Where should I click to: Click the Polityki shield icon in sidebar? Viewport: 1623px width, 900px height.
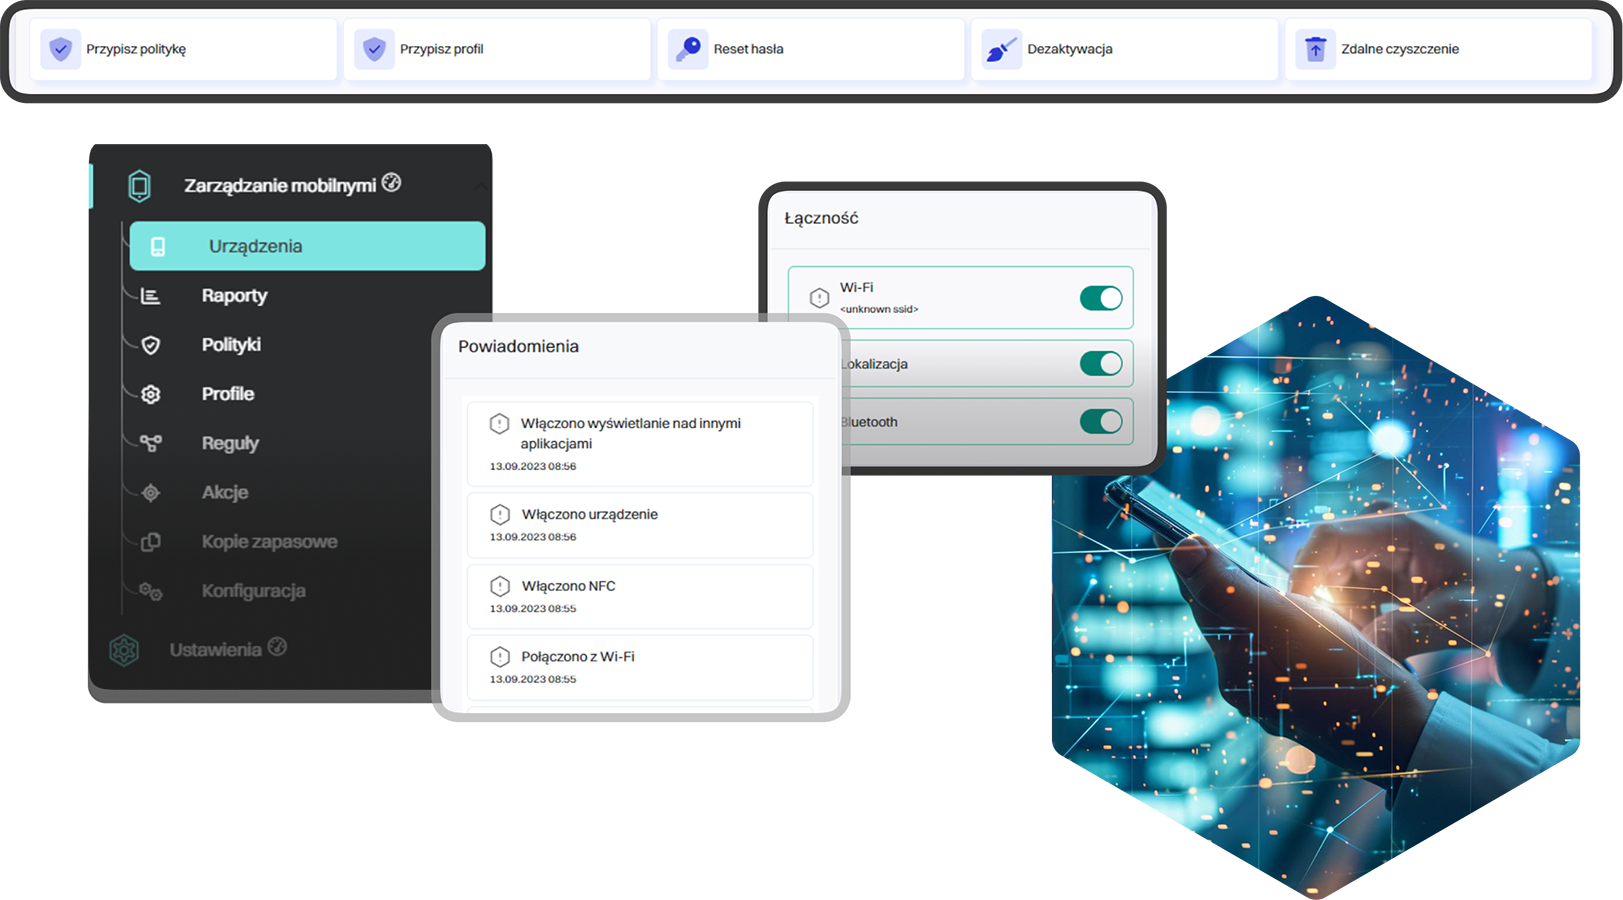coord(151,345)
